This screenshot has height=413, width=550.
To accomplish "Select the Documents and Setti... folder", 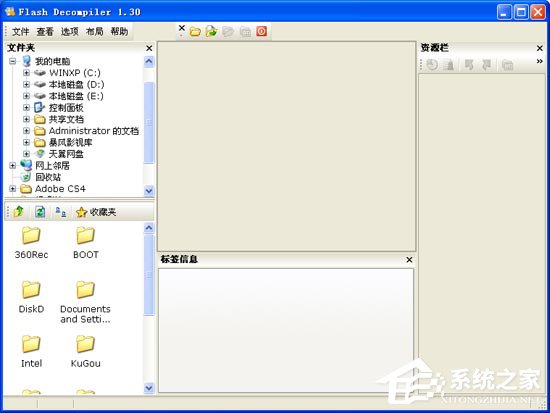I will pos(85,302).
